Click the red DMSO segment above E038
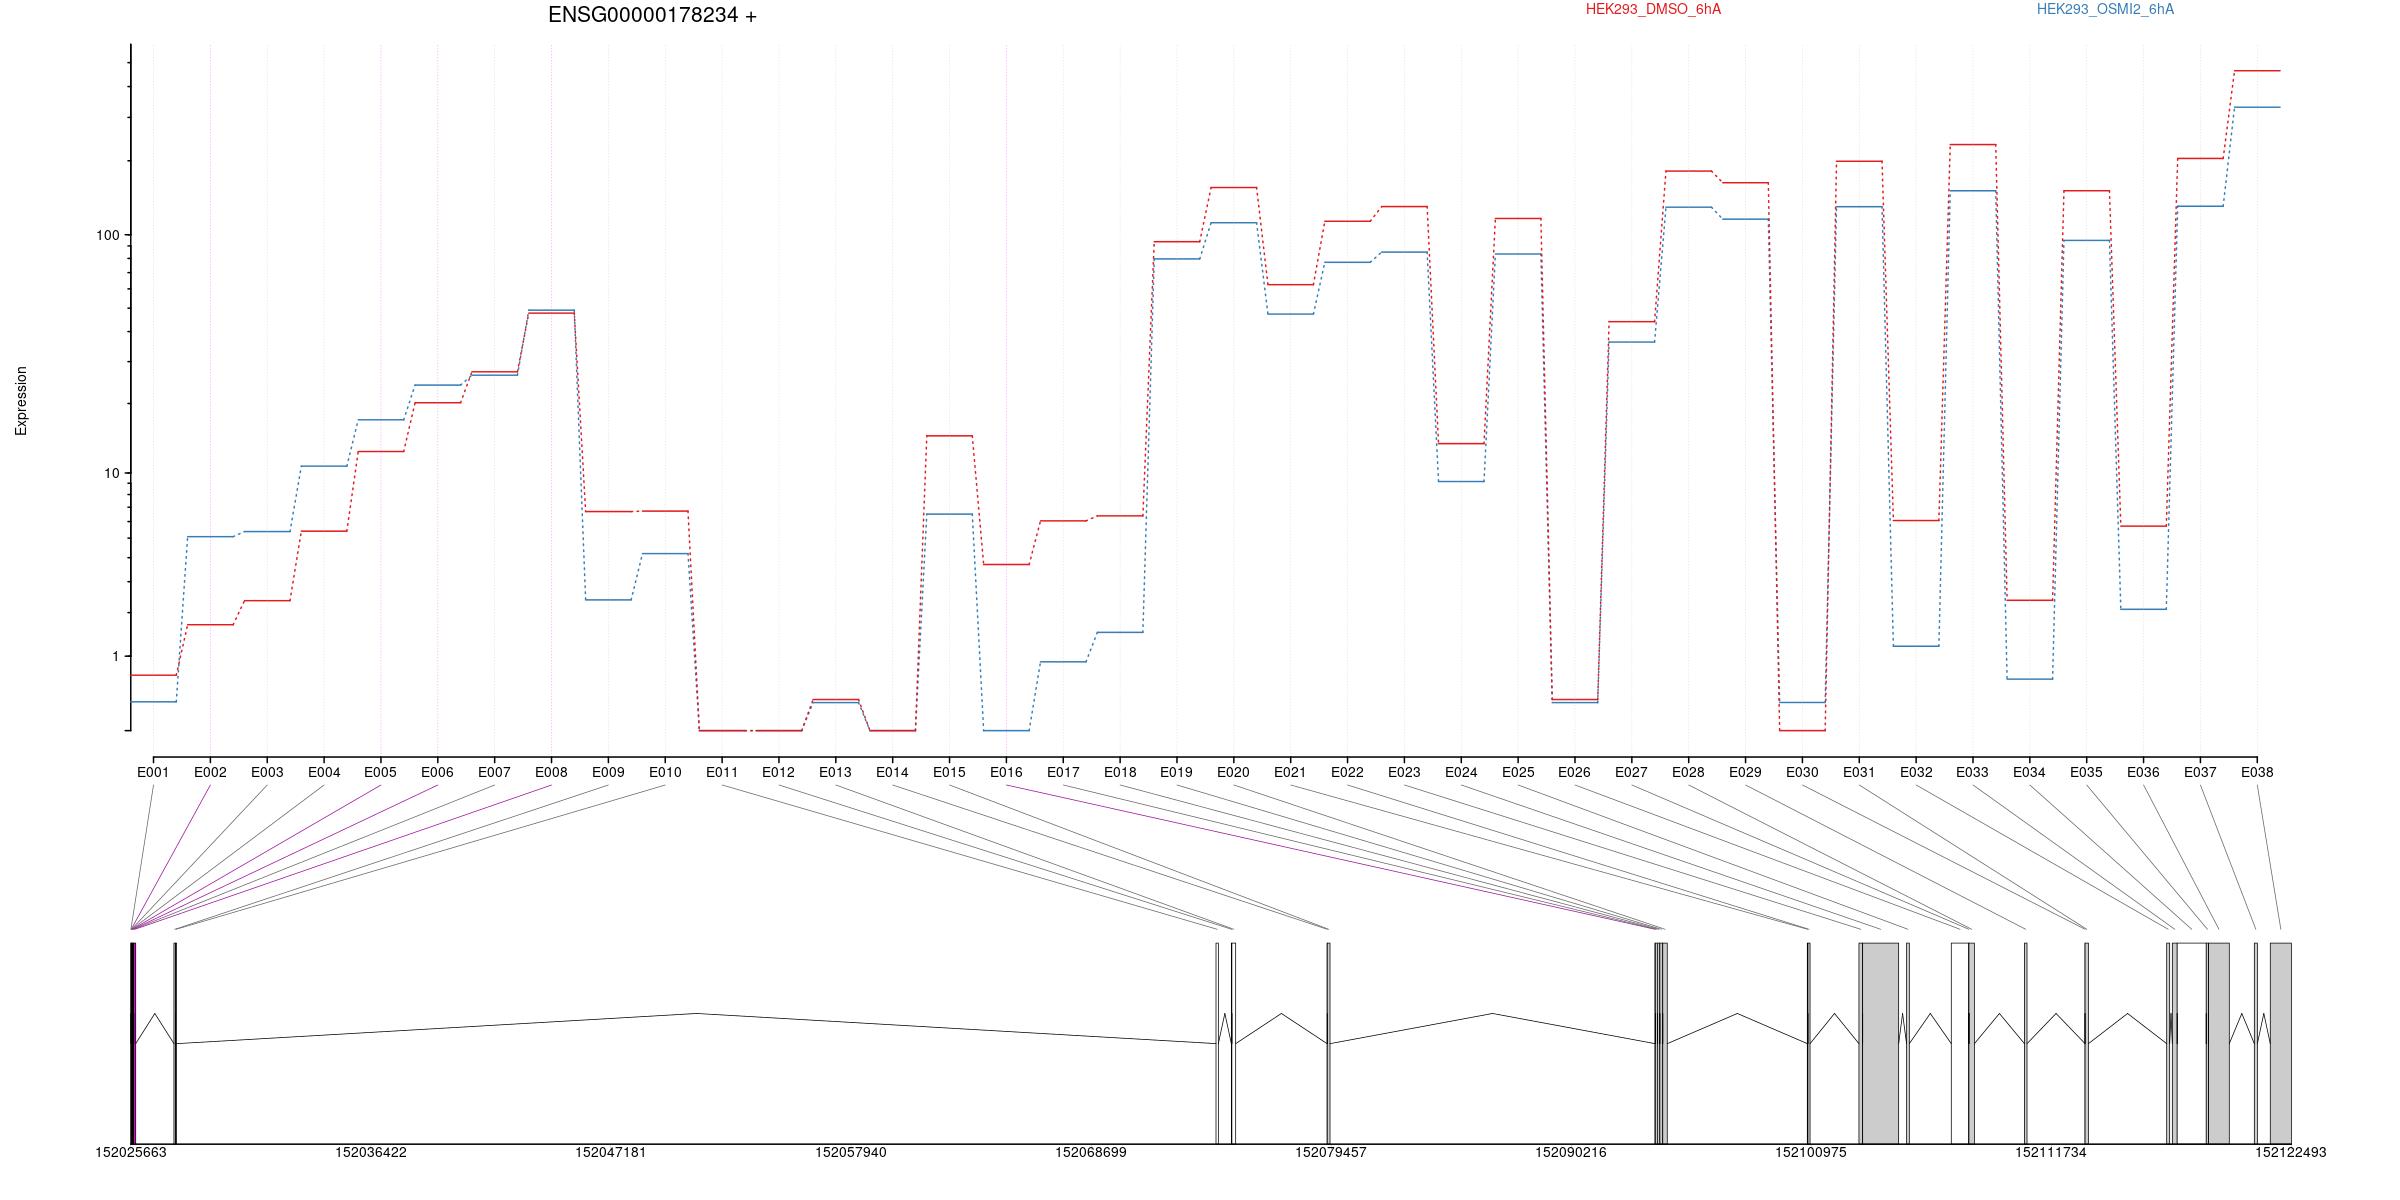 click(x=2257, y=71)
